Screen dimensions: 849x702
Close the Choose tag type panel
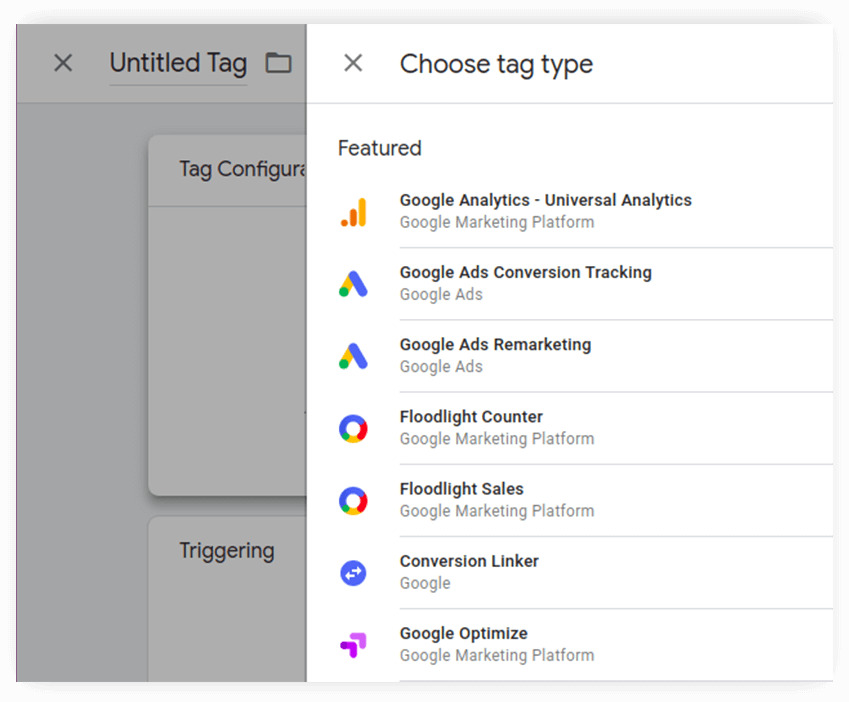pos(353,63)
